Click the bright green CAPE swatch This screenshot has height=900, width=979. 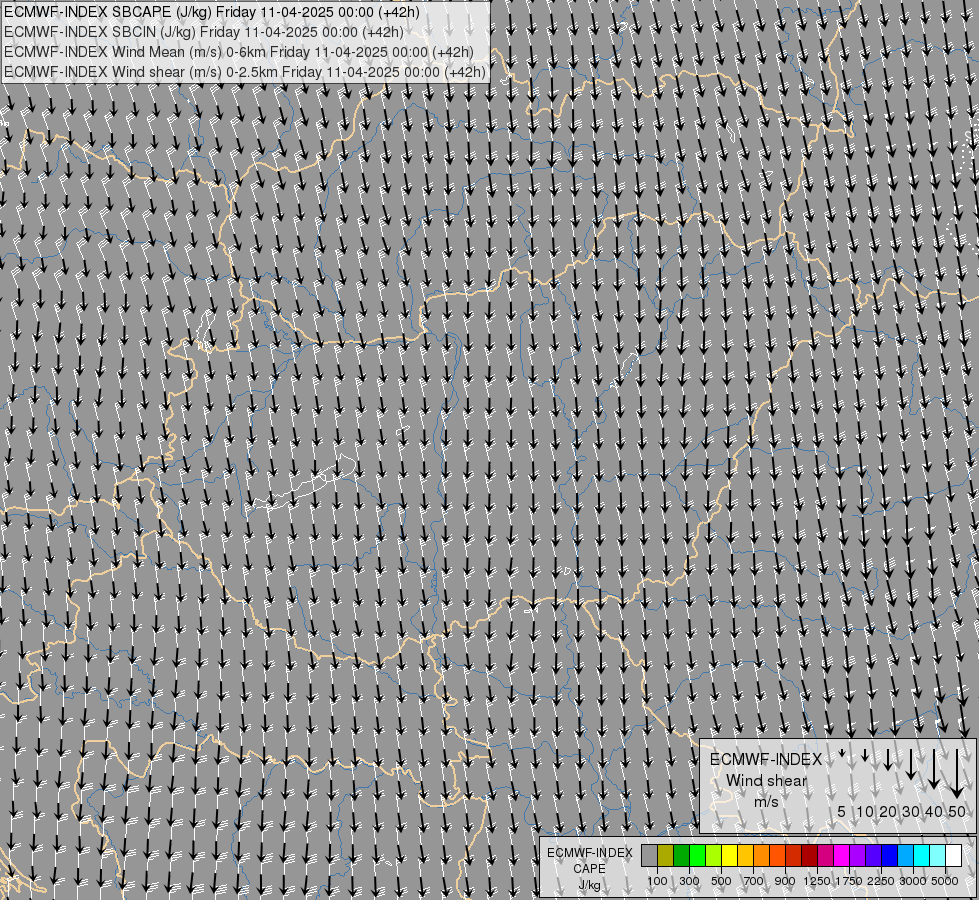pos(697,856)
